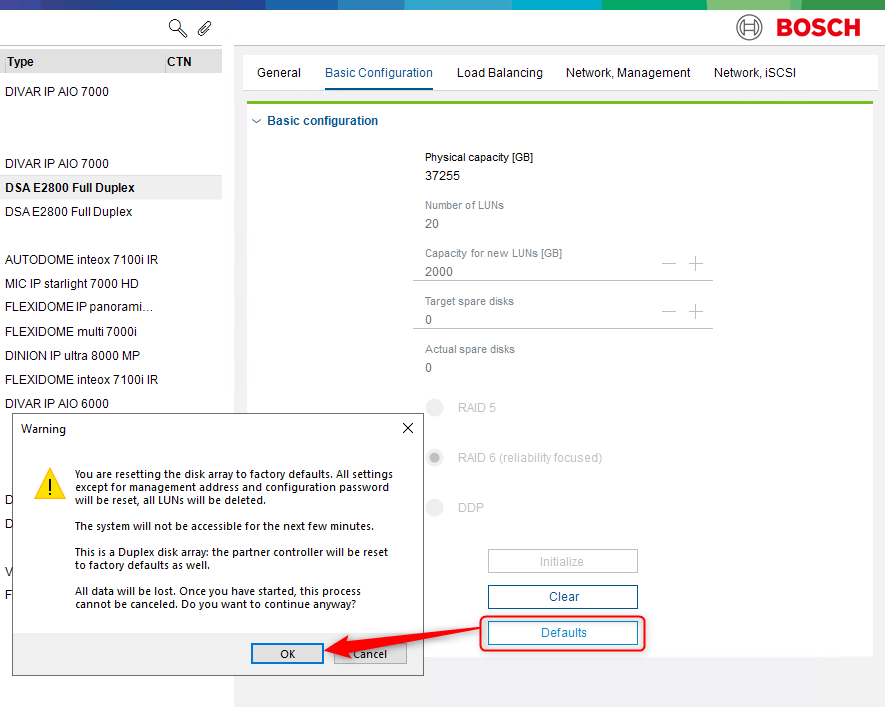This screenshot has height=707, width=885.
Task: Select the bold DSA E2800 Full Duplex row
Action: point(111,187)
